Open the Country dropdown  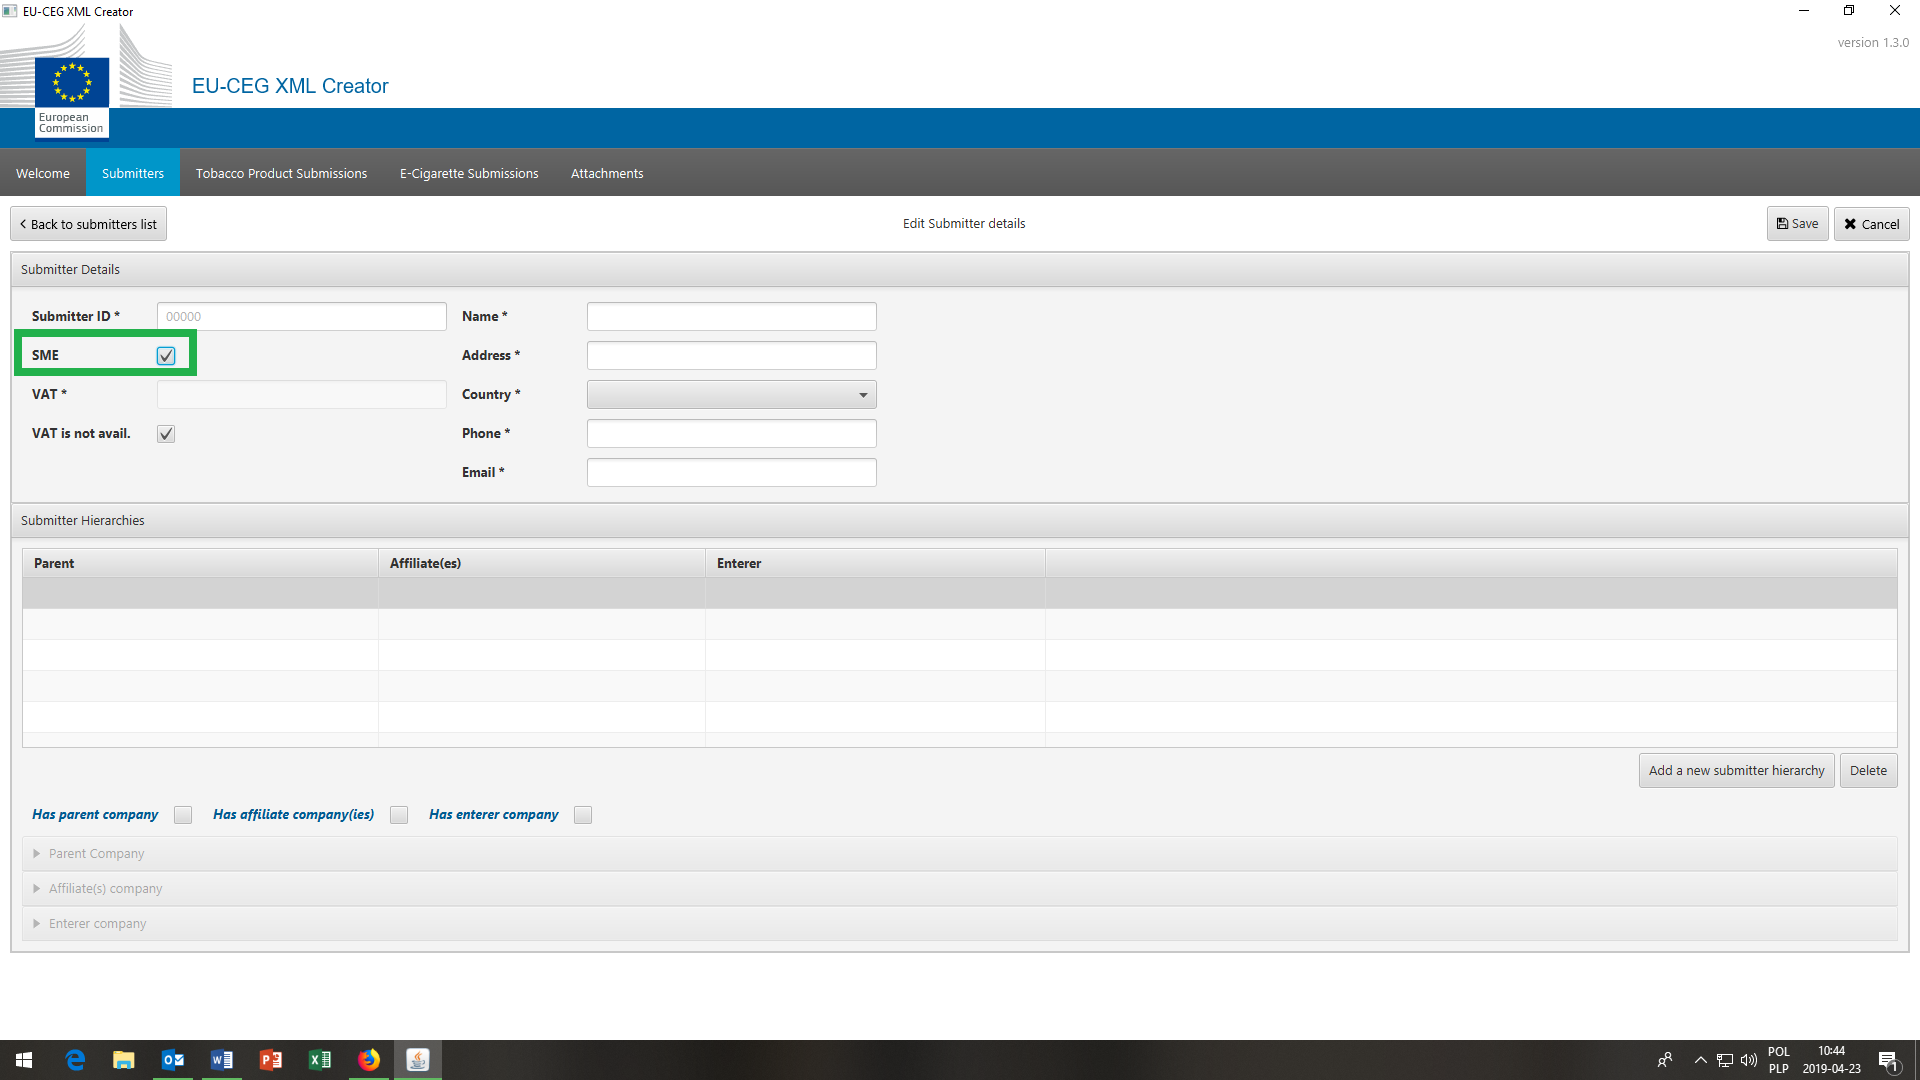pyautogui.click(x=731, y=395)
